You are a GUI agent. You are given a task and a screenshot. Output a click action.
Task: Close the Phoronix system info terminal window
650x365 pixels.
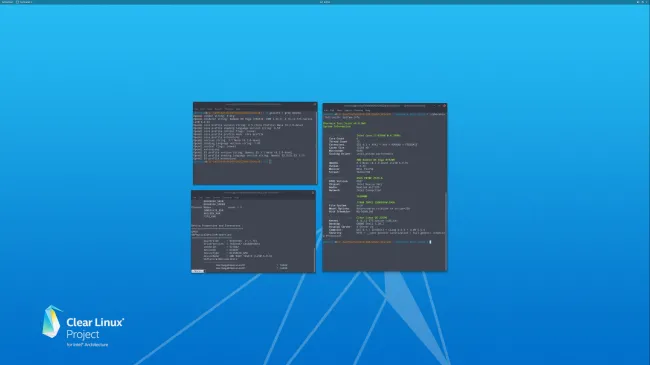pos(444,106)
